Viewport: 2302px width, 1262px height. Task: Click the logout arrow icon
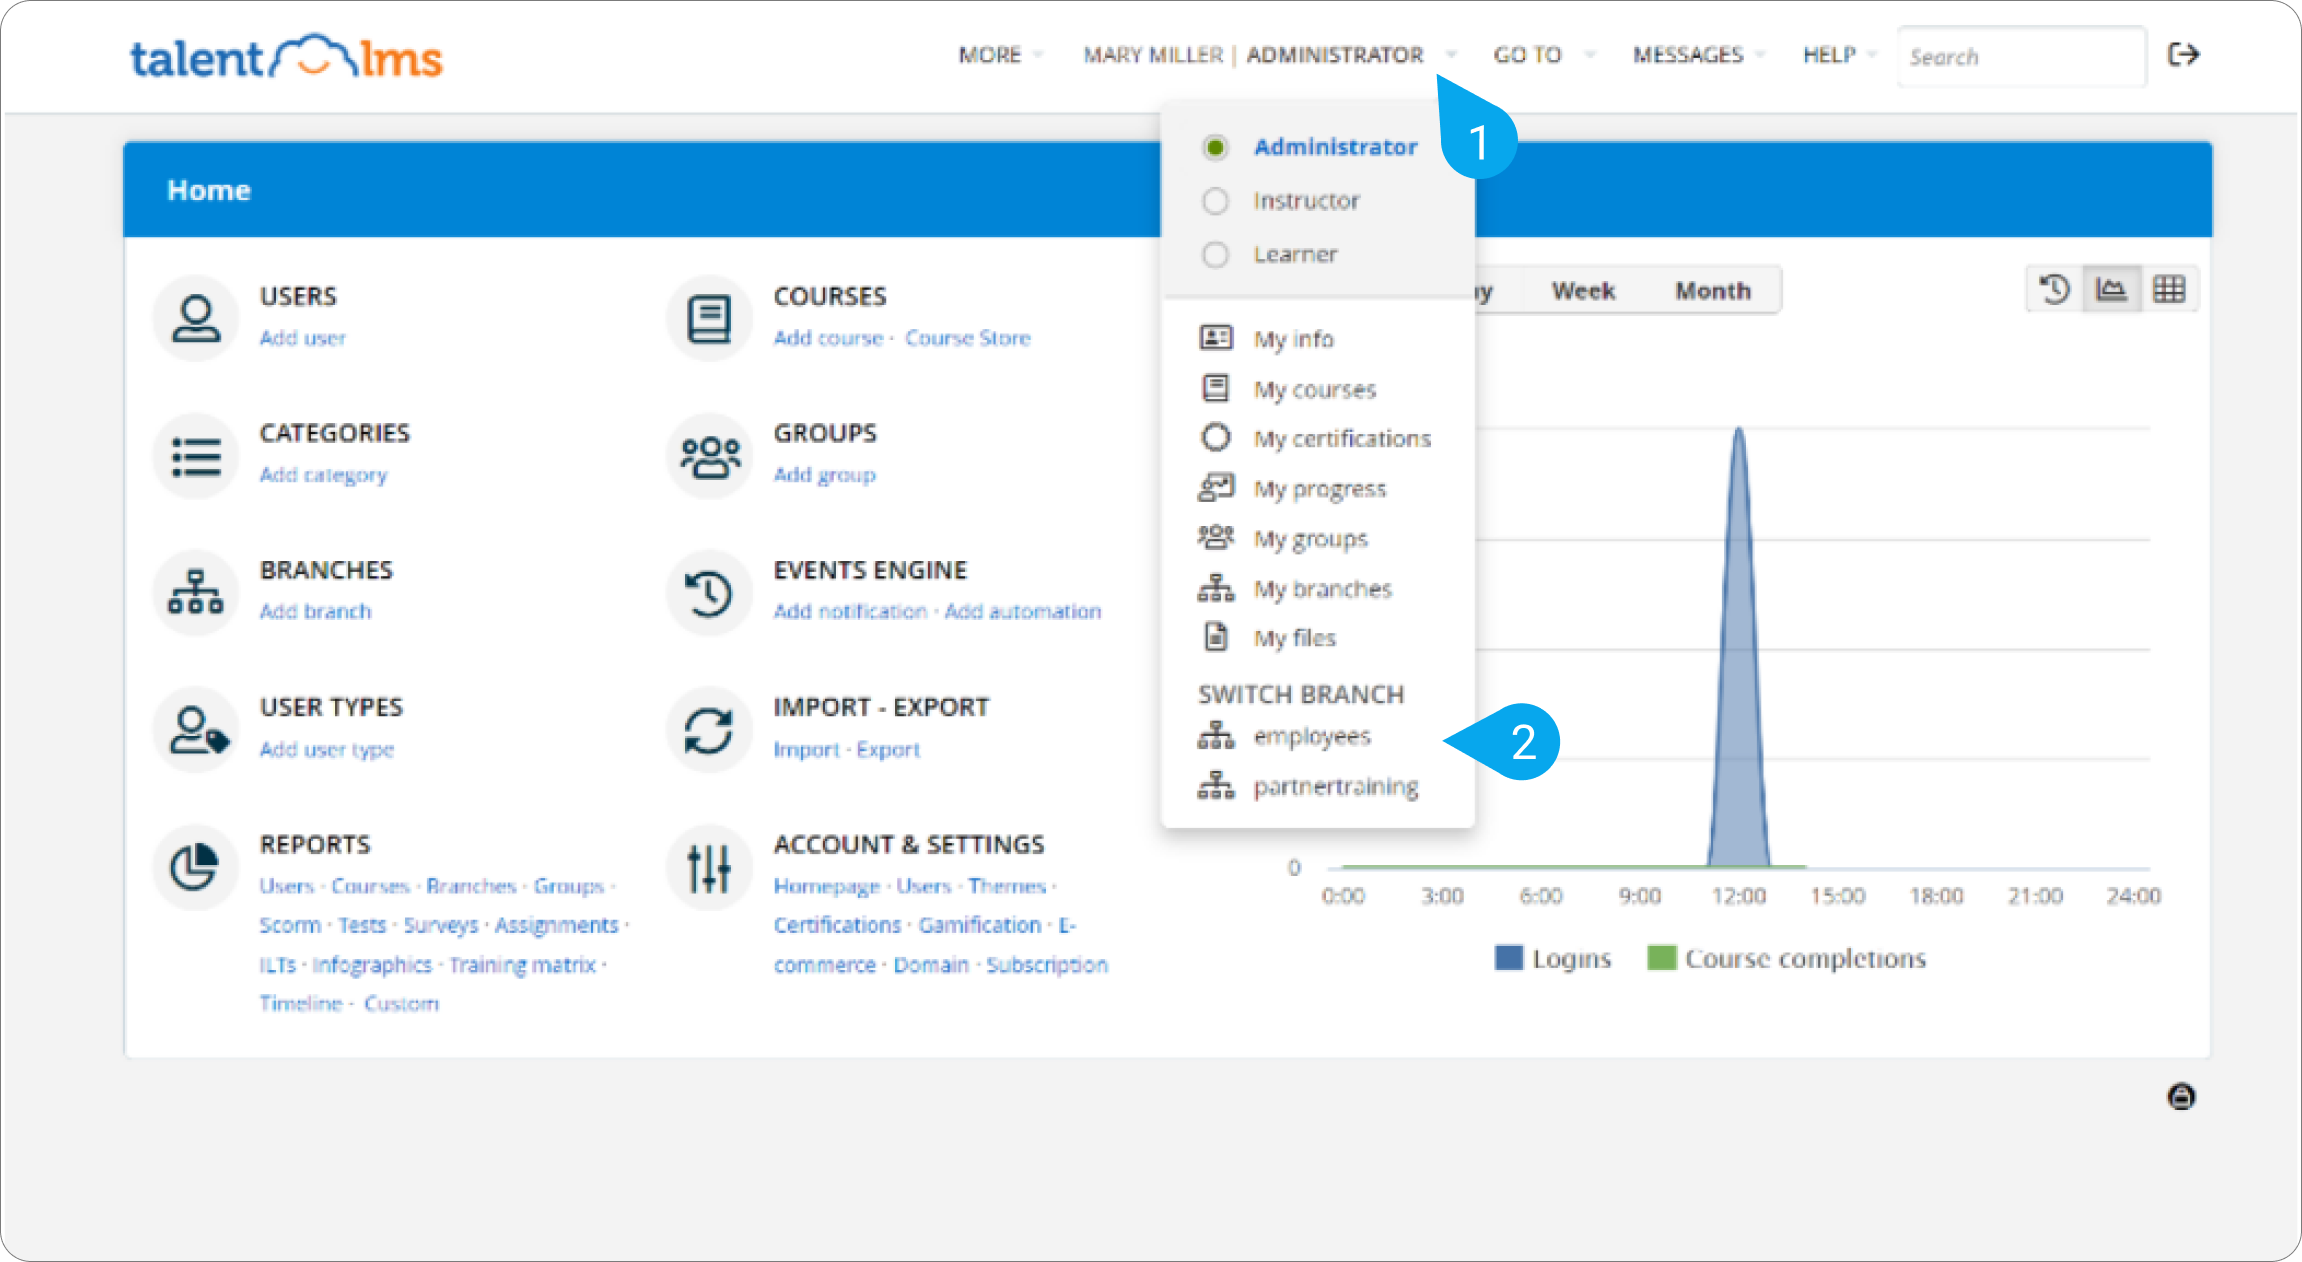click(x=2183, y=55)
